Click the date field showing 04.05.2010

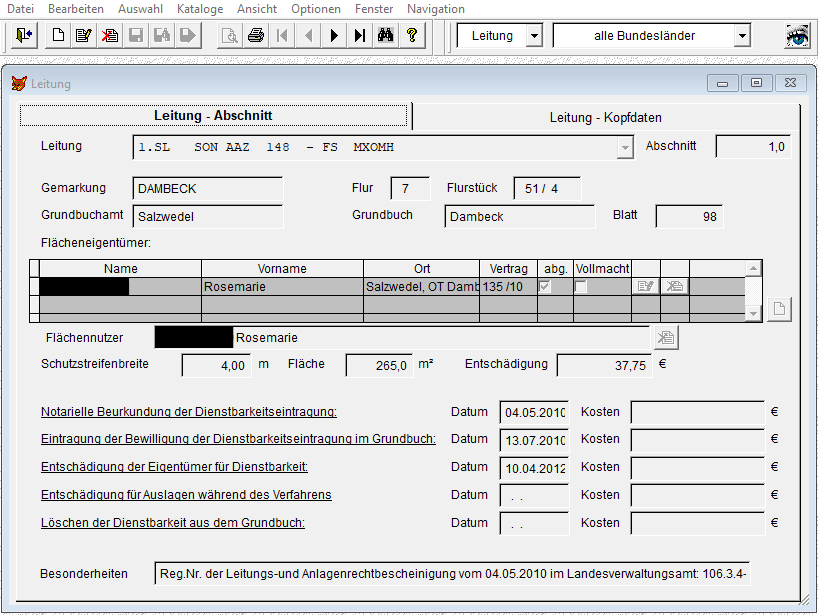click(534, 412)
